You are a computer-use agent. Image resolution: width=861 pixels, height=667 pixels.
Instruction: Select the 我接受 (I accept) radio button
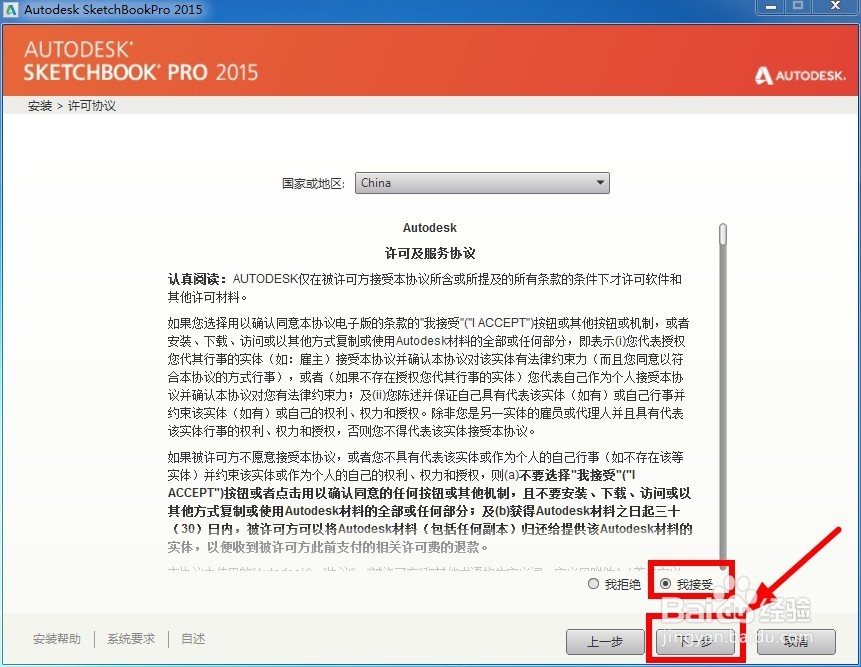click(x=666, y=584)
